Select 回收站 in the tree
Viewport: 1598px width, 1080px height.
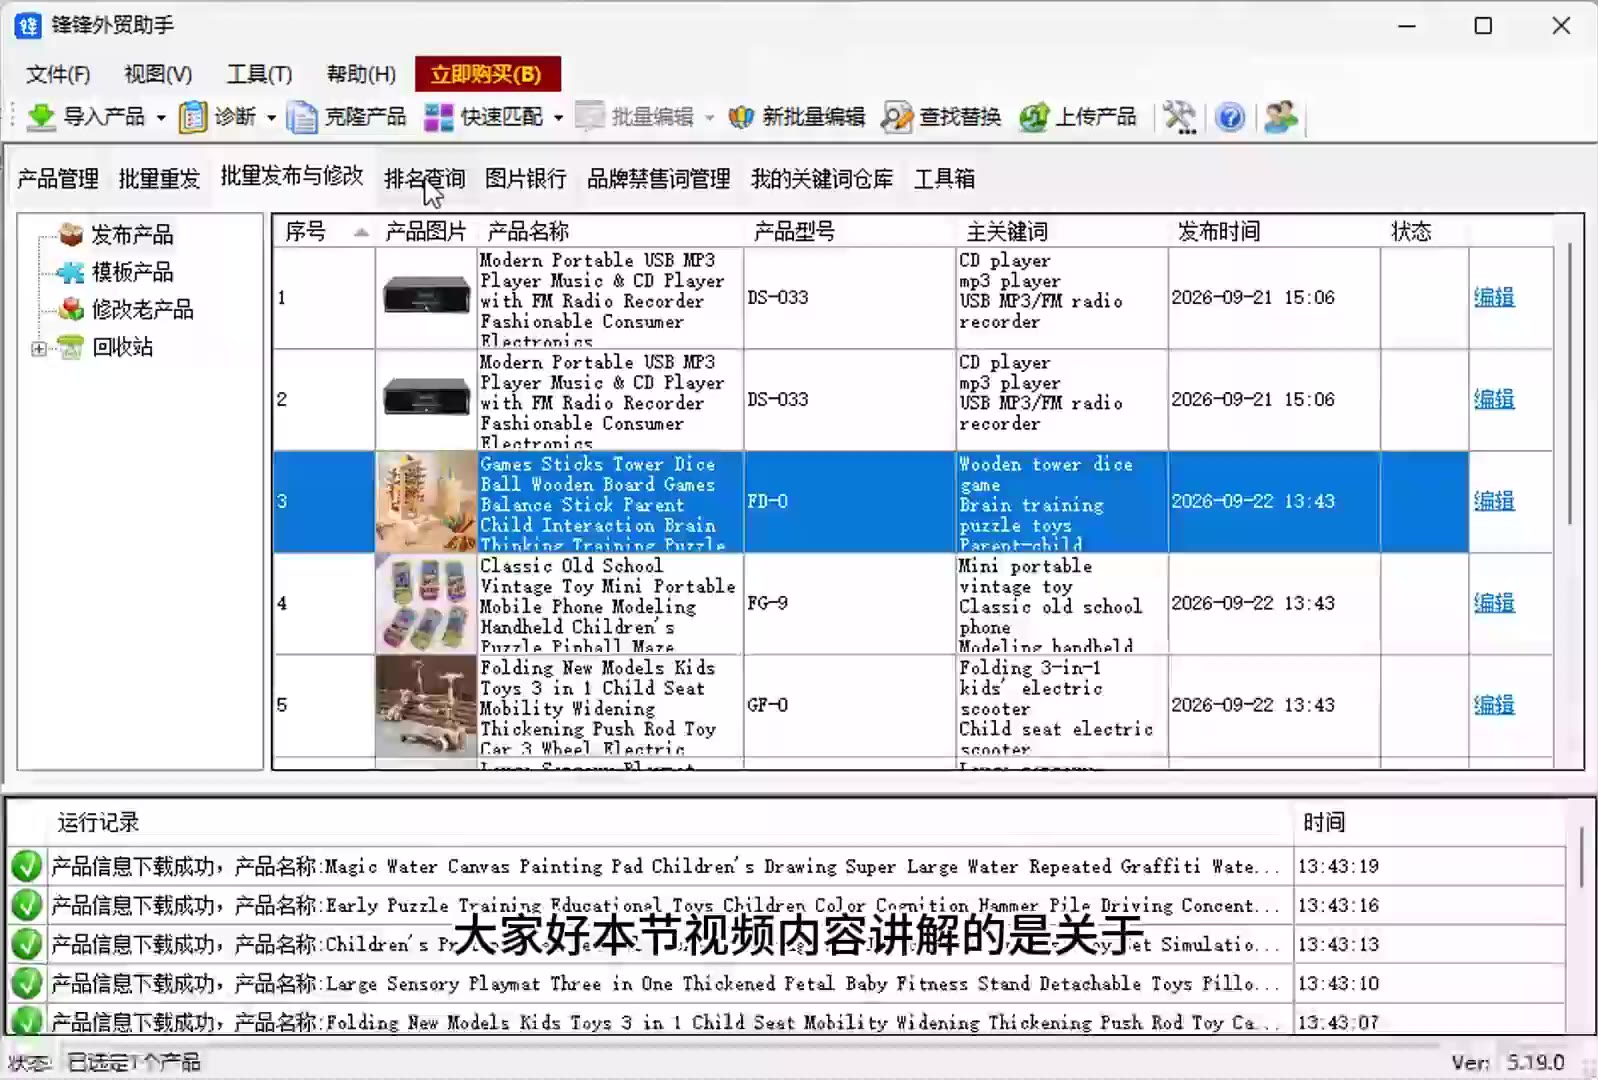122,348
